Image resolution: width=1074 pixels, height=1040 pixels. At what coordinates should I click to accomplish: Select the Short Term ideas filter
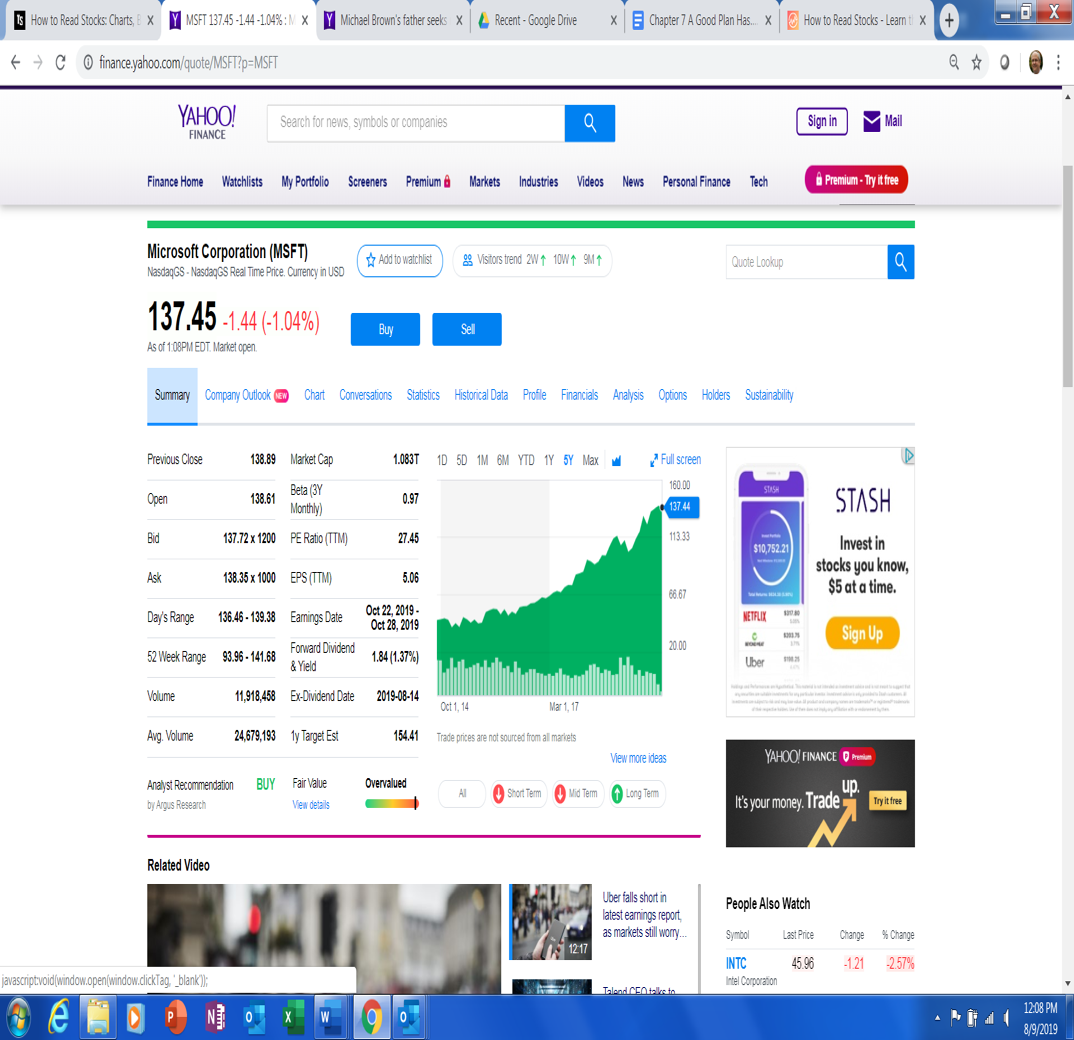click(x=519, y=793)
